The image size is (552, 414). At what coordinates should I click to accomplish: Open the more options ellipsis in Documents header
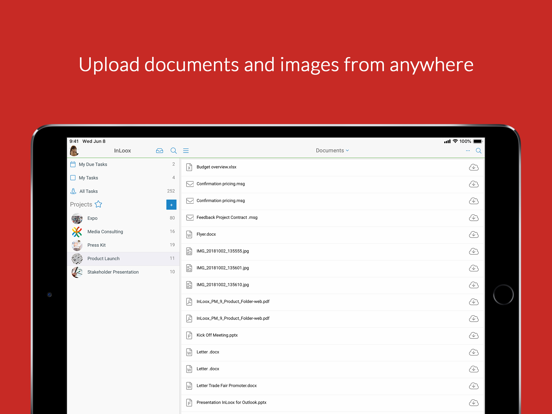click(468, 151)
